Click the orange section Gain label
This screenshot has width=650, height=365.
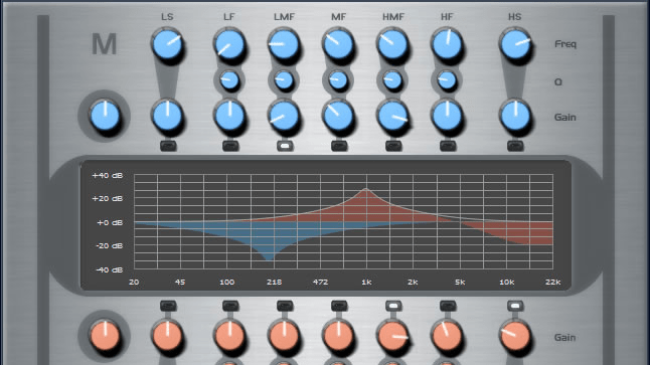pyautogui.click(x=565, y=337)
